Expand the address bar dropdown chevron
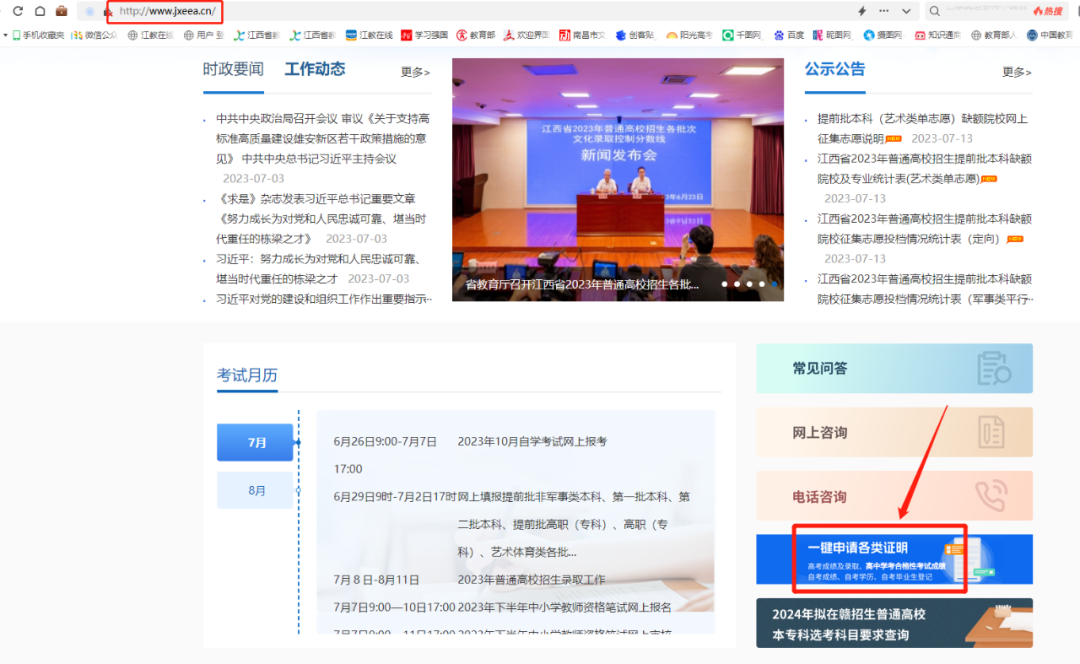Screen dimensions: 1080x664 point(906,11)
